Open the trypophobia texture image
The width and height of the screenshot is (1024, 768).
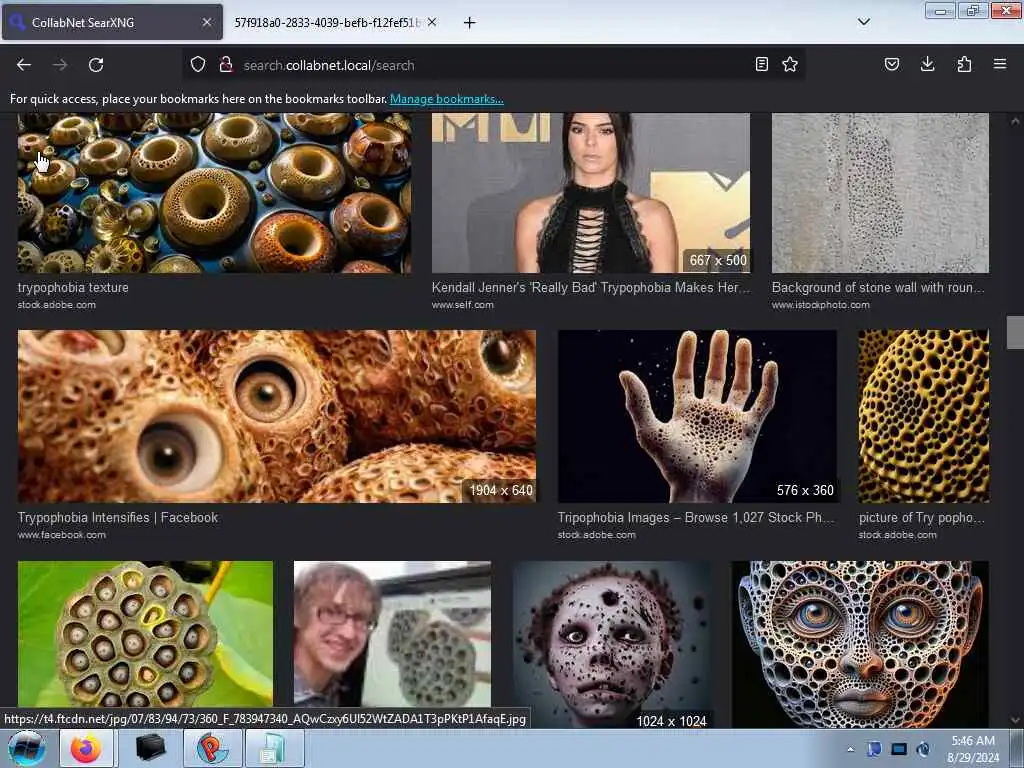(x=214, y=193)
